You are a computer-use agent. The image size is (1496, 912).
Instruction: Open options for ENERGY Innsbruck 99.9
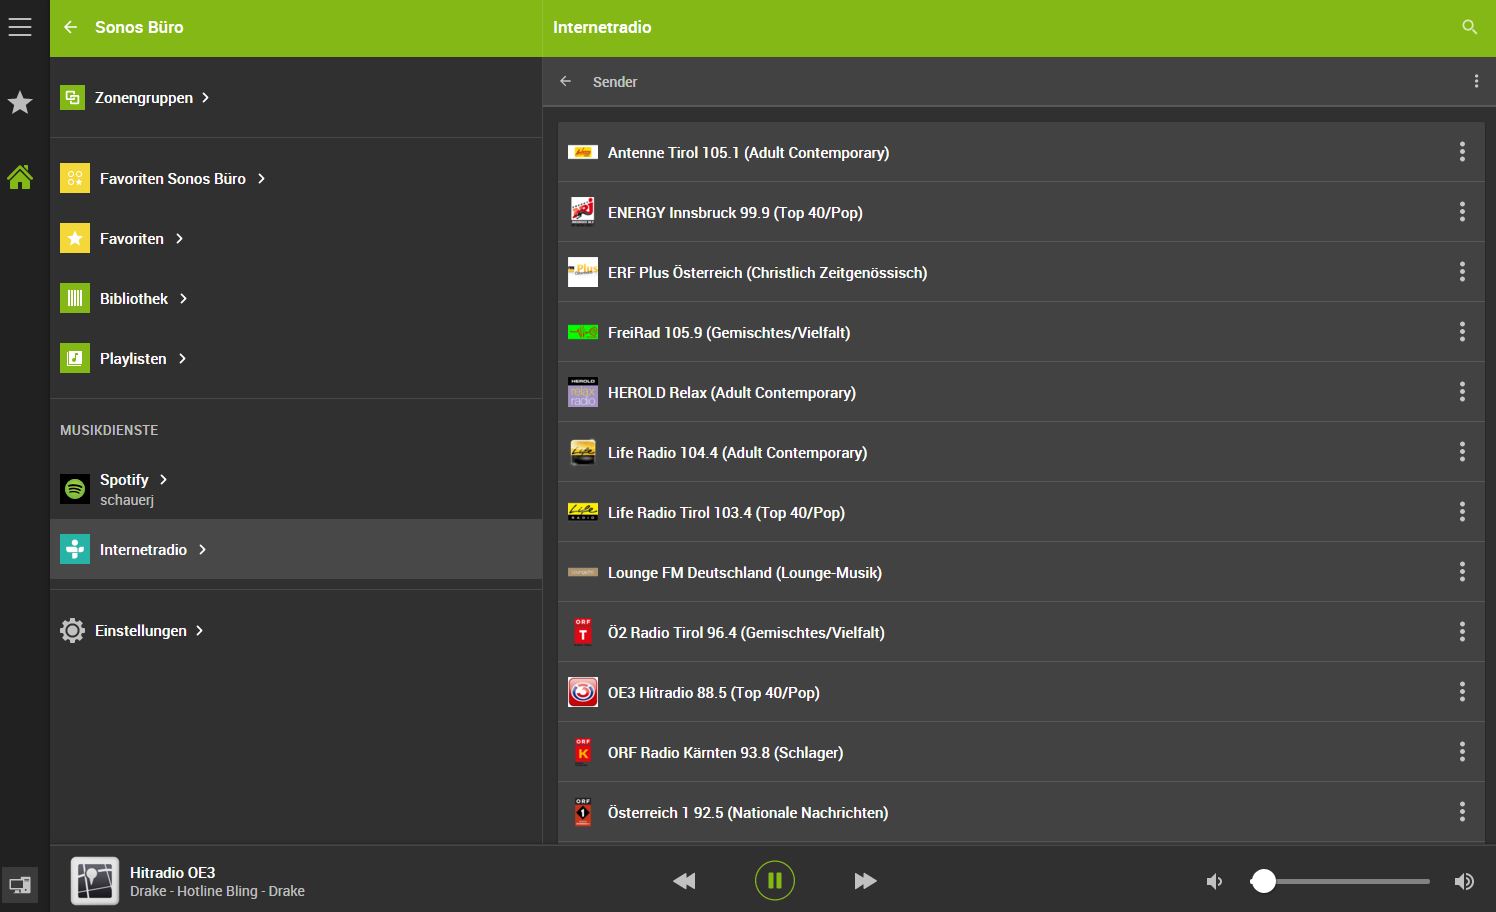[1462, 212]
